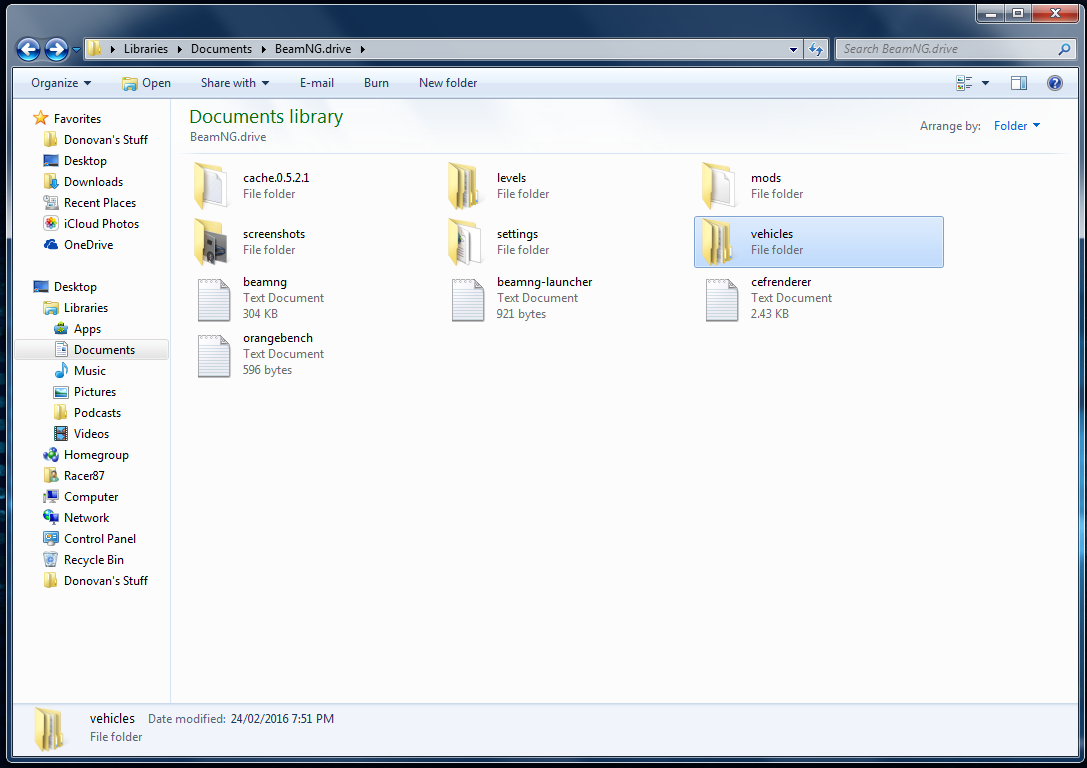Open the Organize menu
The width and height of the screenshot is (1087, 768).
61,82
